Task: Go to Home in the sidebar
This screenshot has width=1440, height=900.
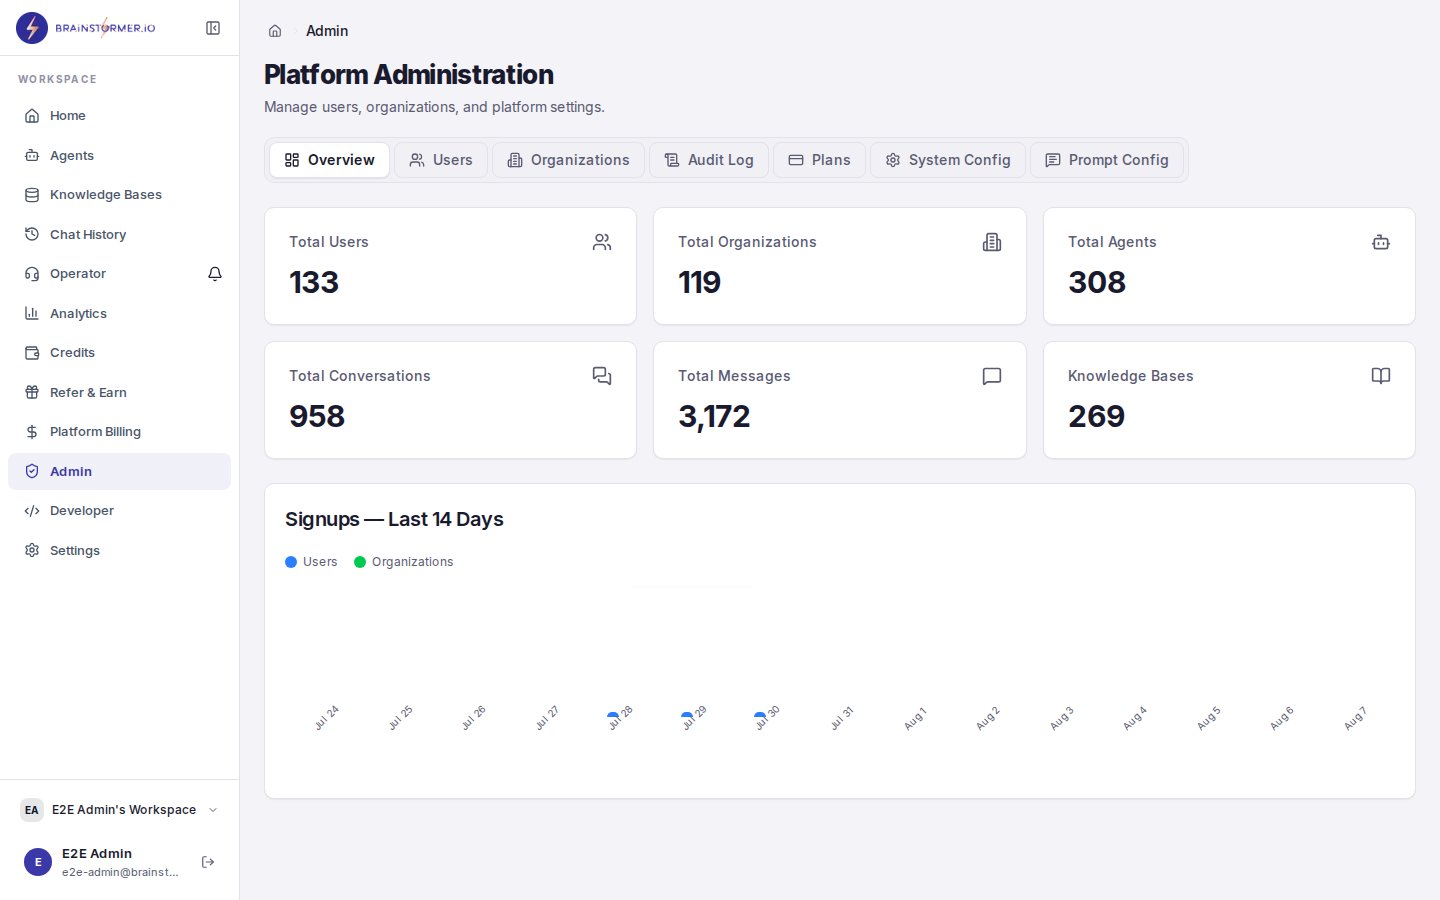Action: [119, 116]
